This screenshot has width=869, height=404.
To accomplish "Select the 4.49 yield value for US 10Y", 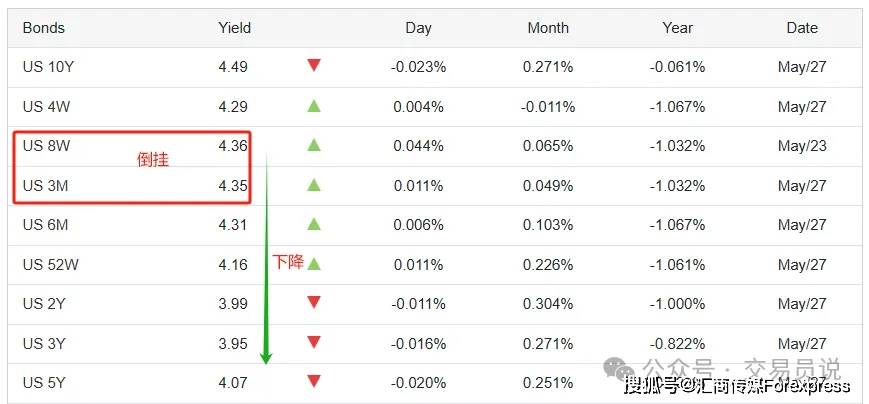I will point(233,67).
